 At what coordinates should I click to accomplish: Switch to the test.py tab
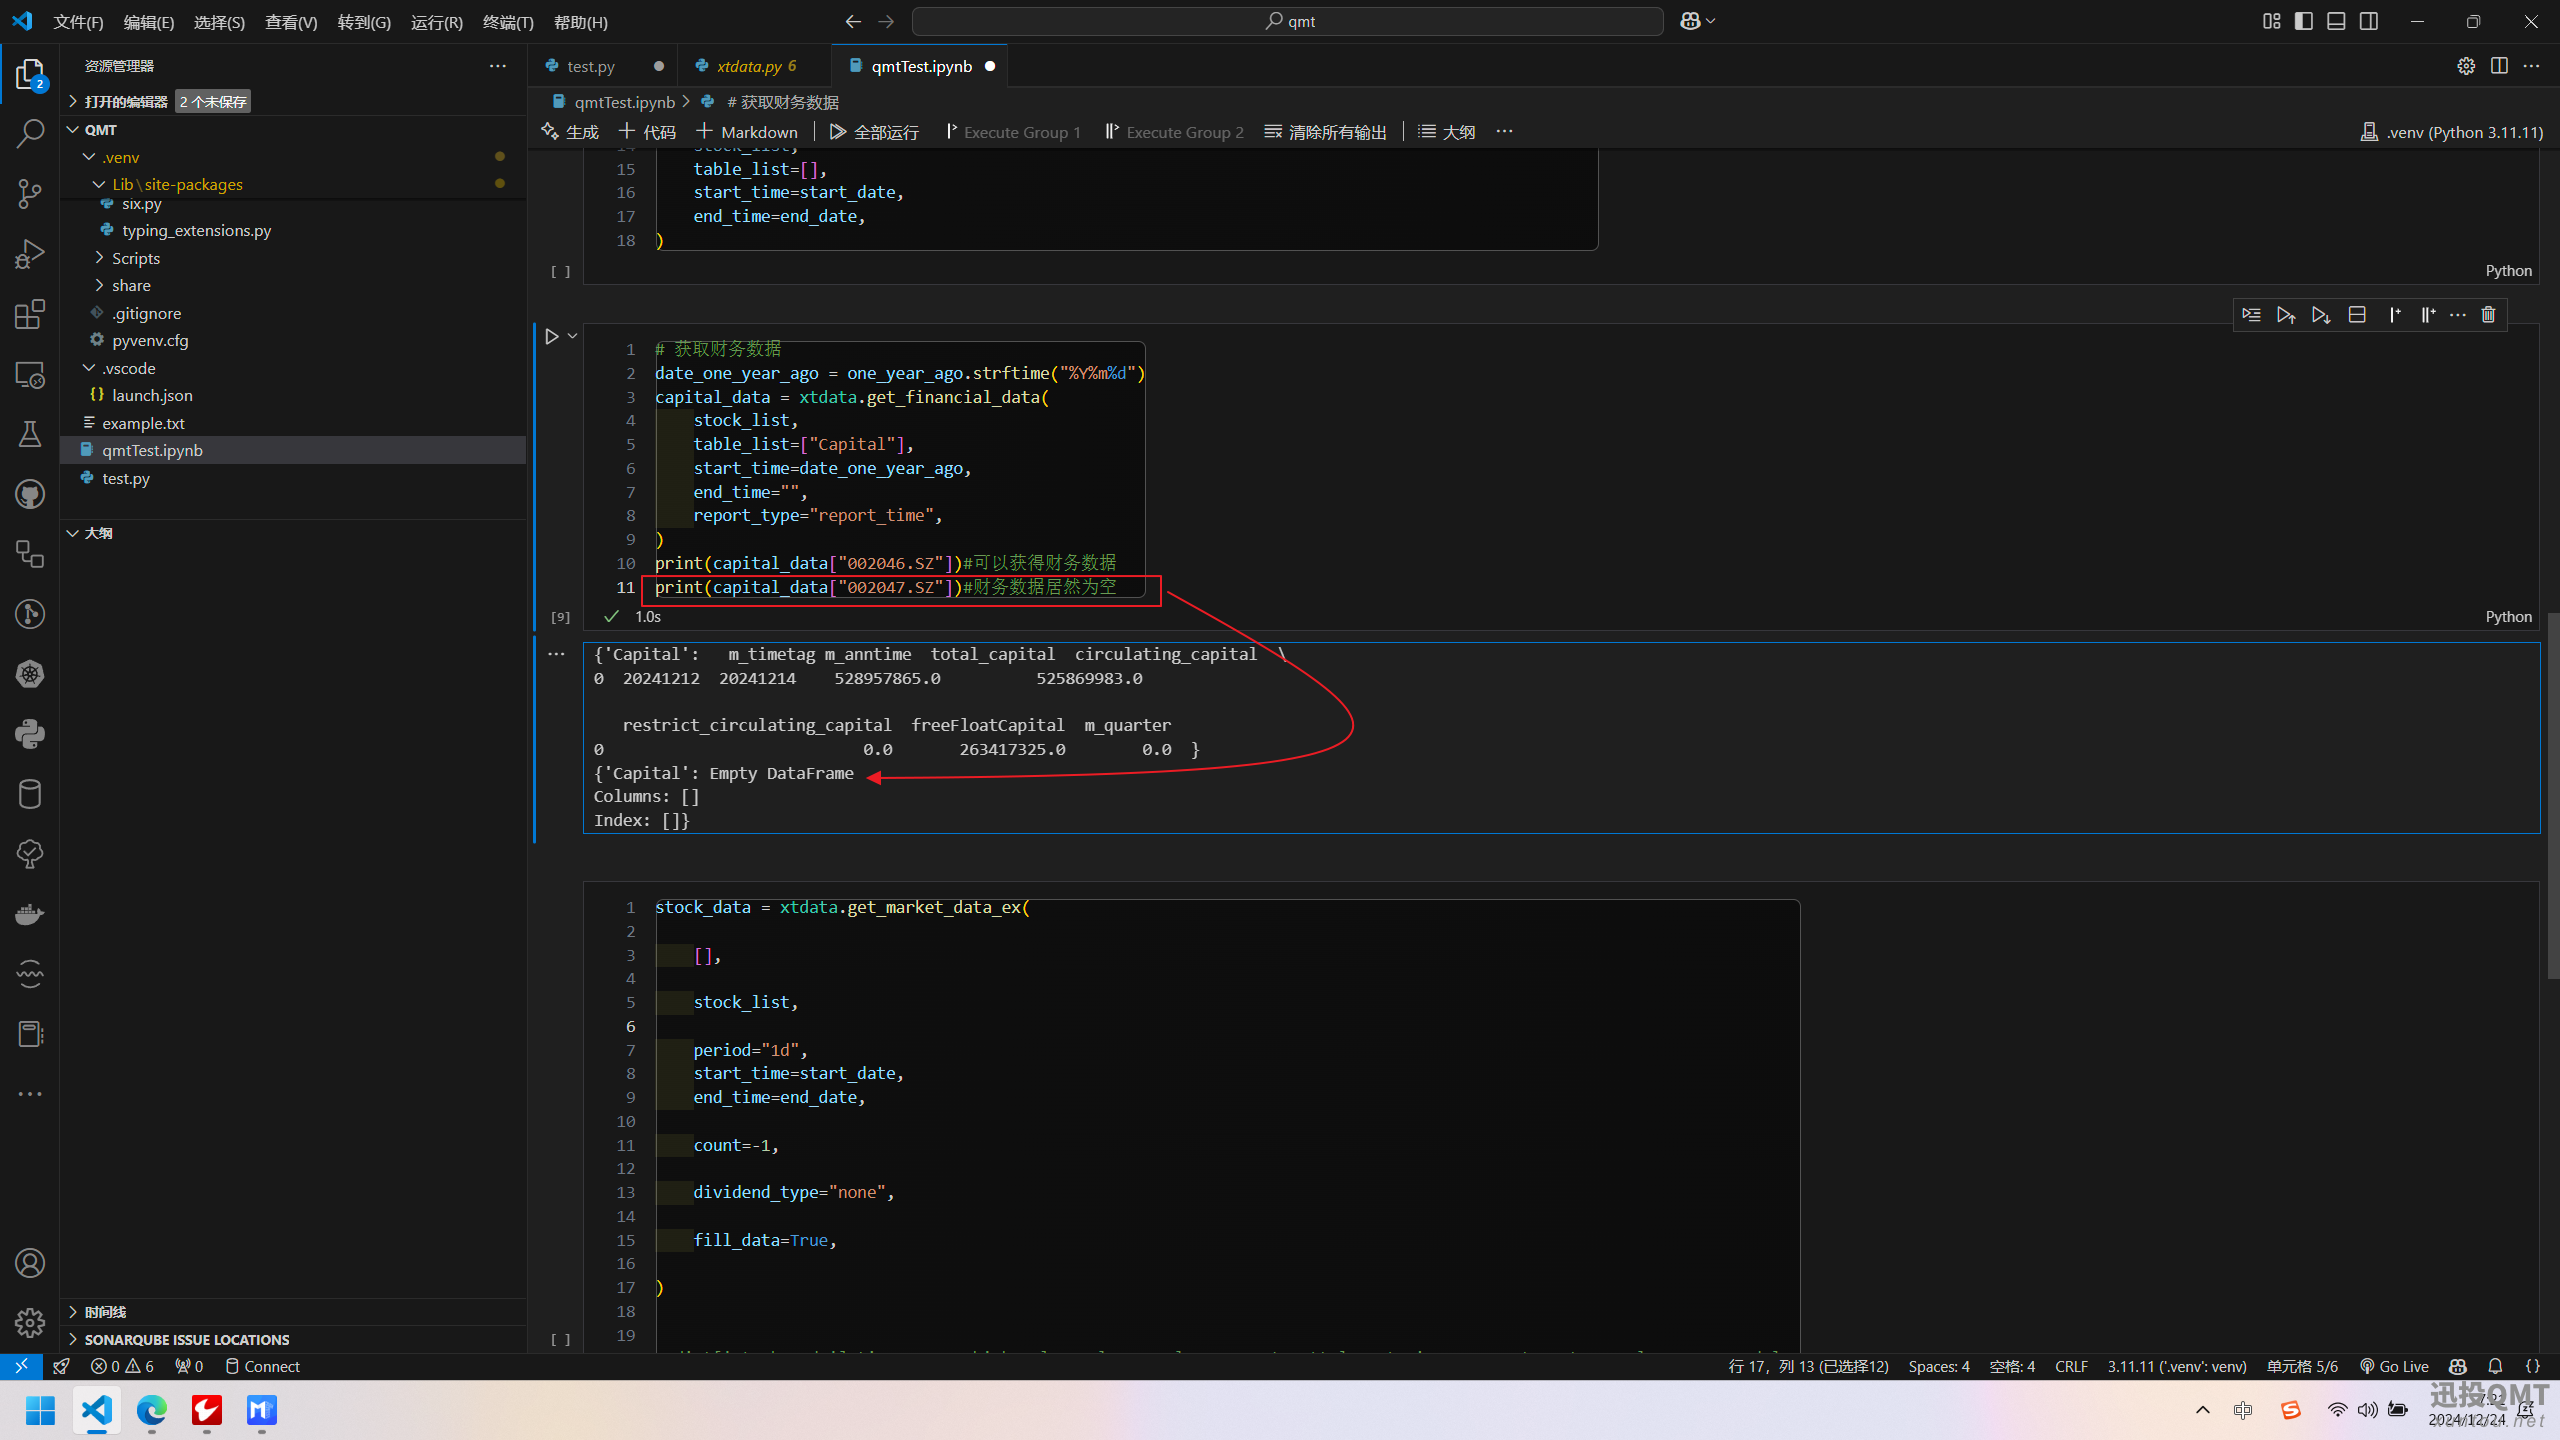point(590,66)
